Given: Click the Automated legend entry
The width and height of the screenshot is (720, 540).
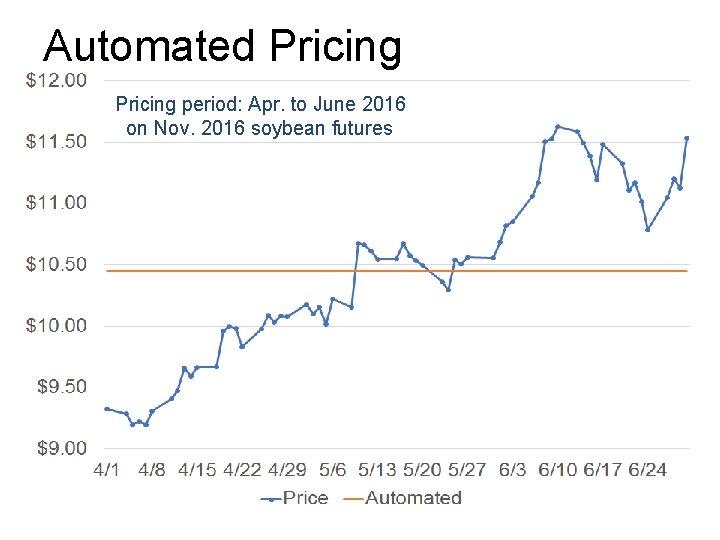Looking at the screenshot, I should point(413,498).
